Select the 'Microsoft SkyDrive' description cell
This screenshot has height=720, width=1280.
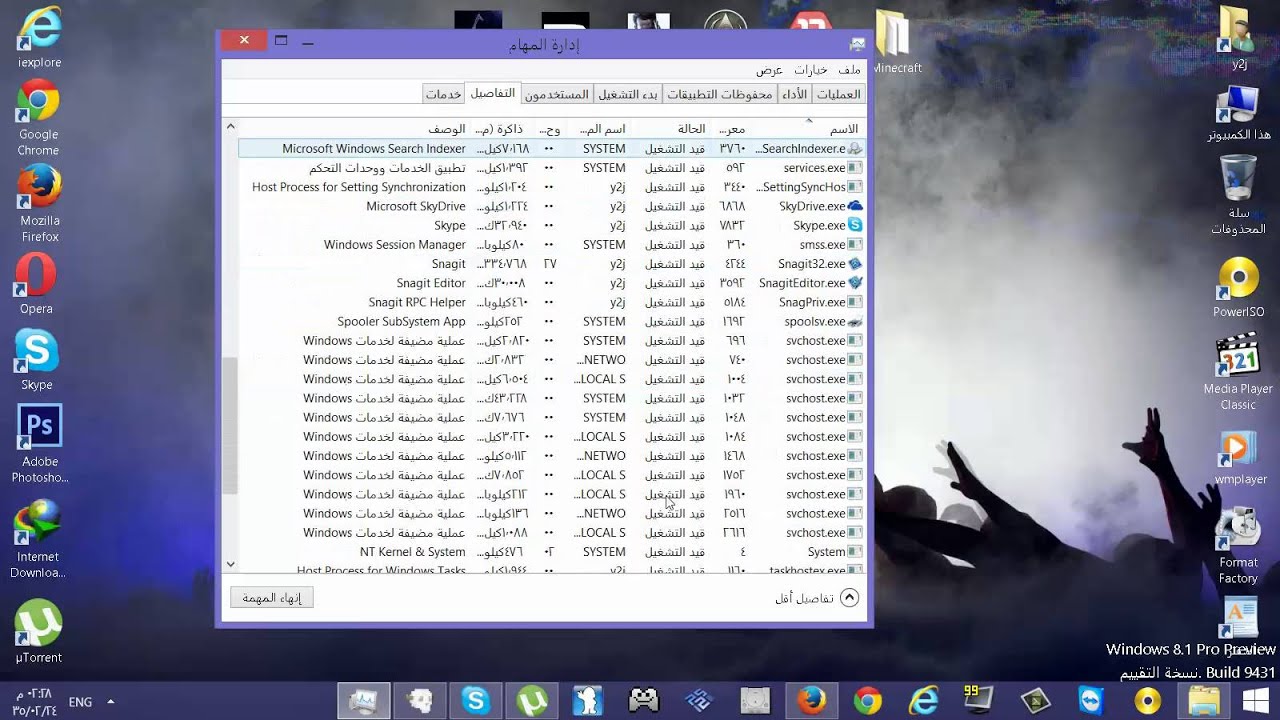pyautogui.click(x=416, y=207)
